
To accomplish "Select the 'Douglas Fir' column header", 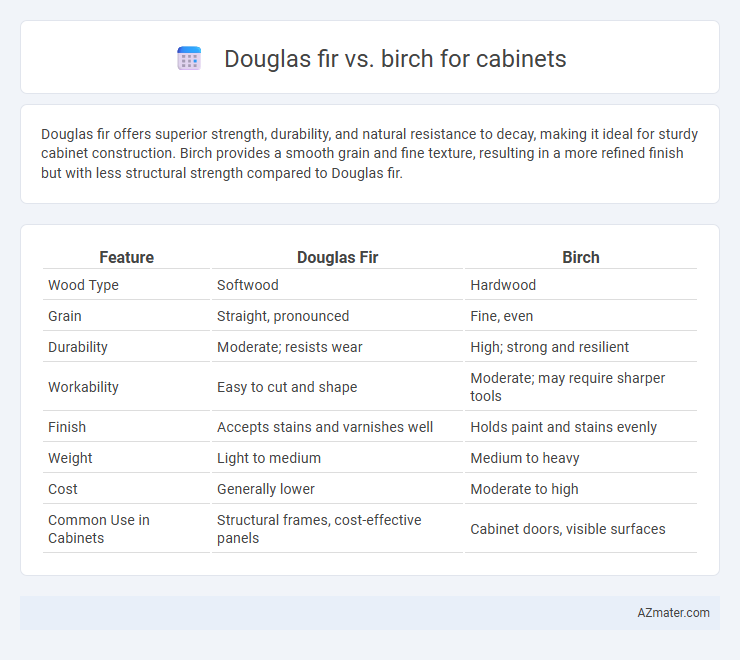I will 337,257.
